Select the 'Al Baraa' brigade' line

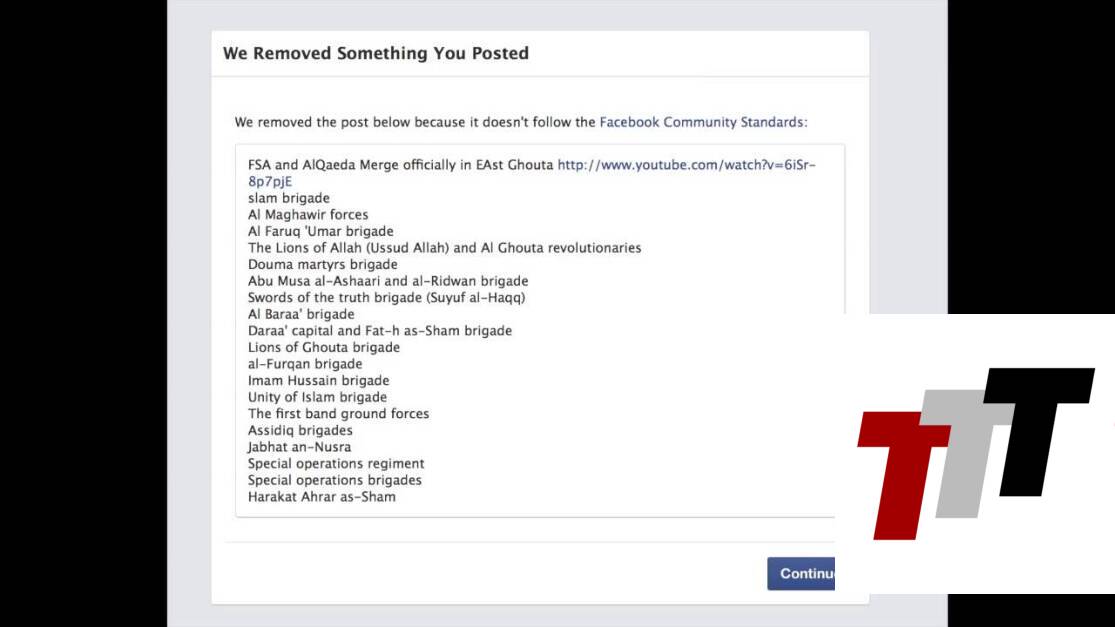pyautogui.click(x=301, y=314)
